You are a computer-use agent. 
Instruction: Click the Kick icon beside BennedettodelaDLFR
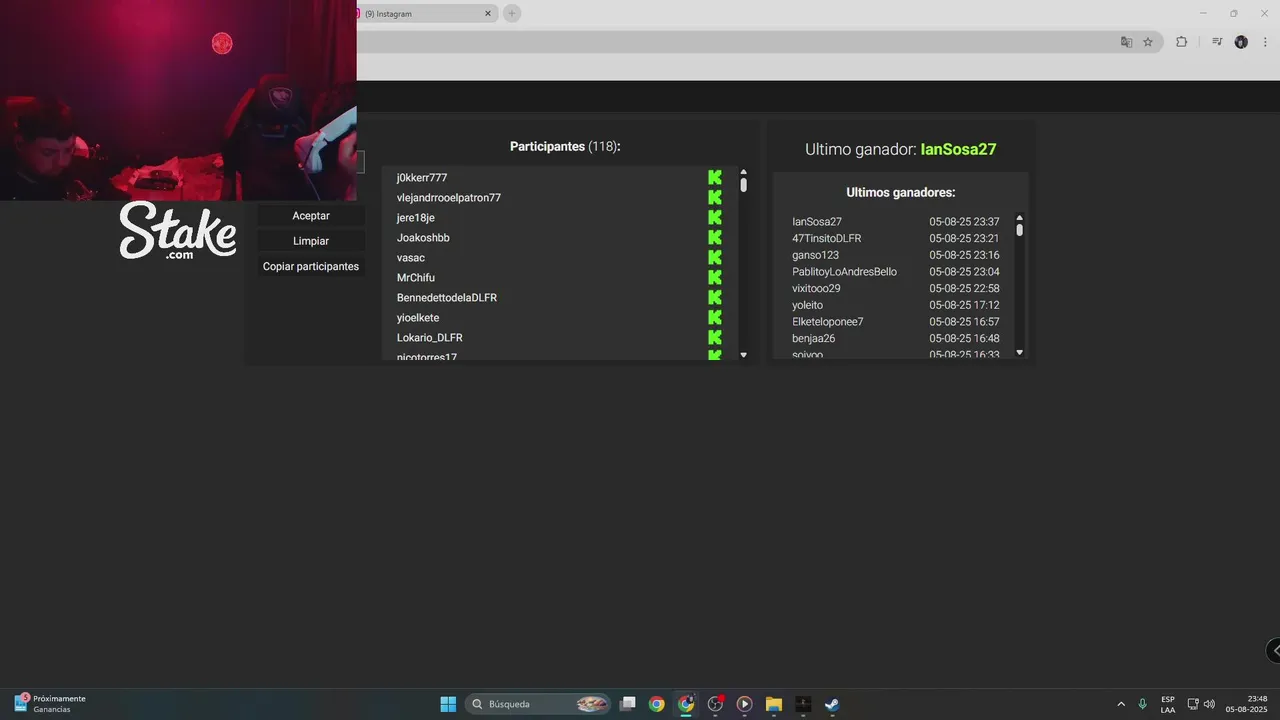click(x=715, y=297)
